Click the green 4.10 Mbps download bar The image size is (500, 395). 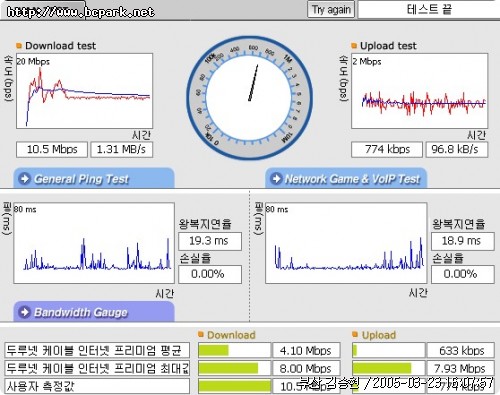[213, 350]
